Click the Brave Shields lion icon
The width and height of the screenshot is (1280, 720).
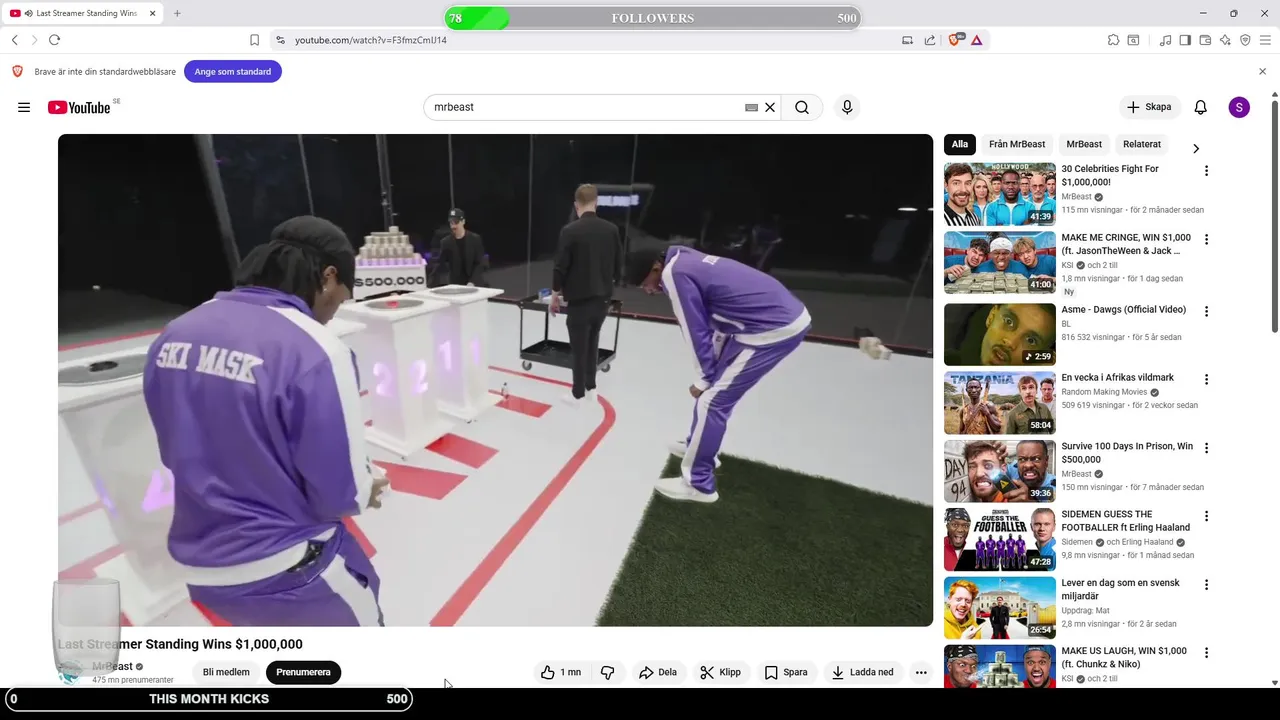click(x=955, y=40)
